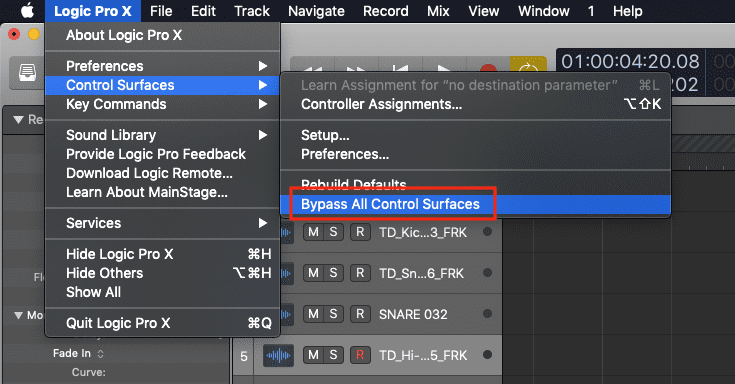Open the Services submenu arrow

[x=263, y=223]
